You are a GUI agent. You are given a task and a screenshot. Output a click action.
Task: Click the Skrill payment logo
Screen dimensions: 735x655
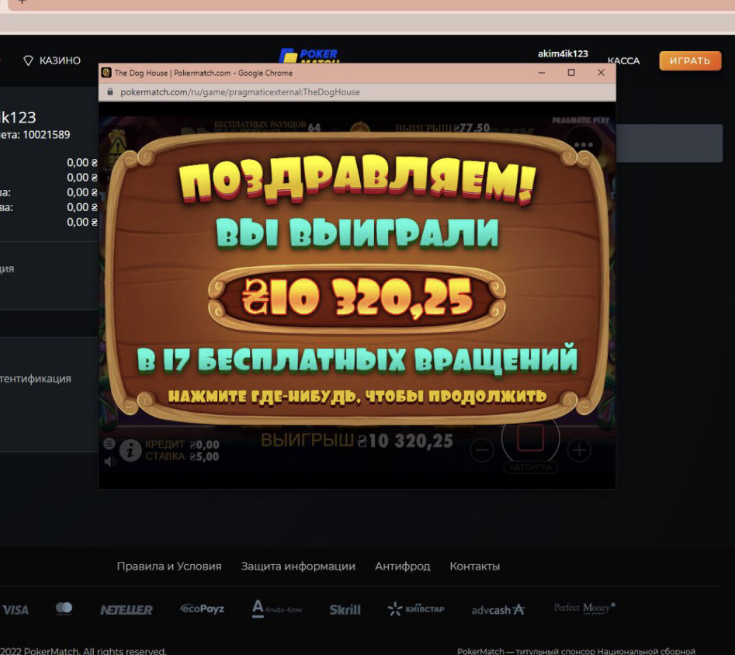(345, 610)
